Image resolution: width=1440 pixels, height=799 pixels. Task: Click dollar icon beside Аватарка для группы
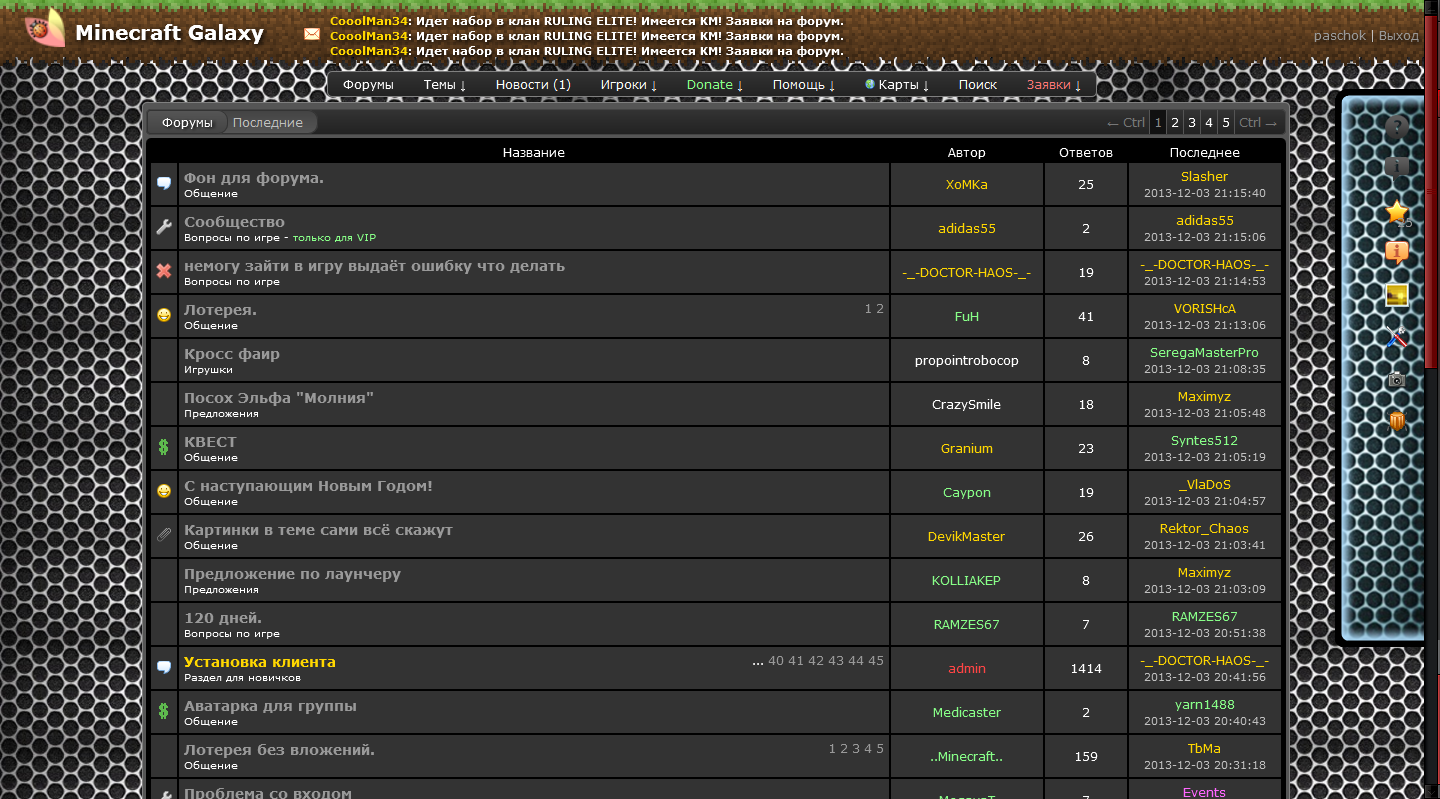pos(164,711)
